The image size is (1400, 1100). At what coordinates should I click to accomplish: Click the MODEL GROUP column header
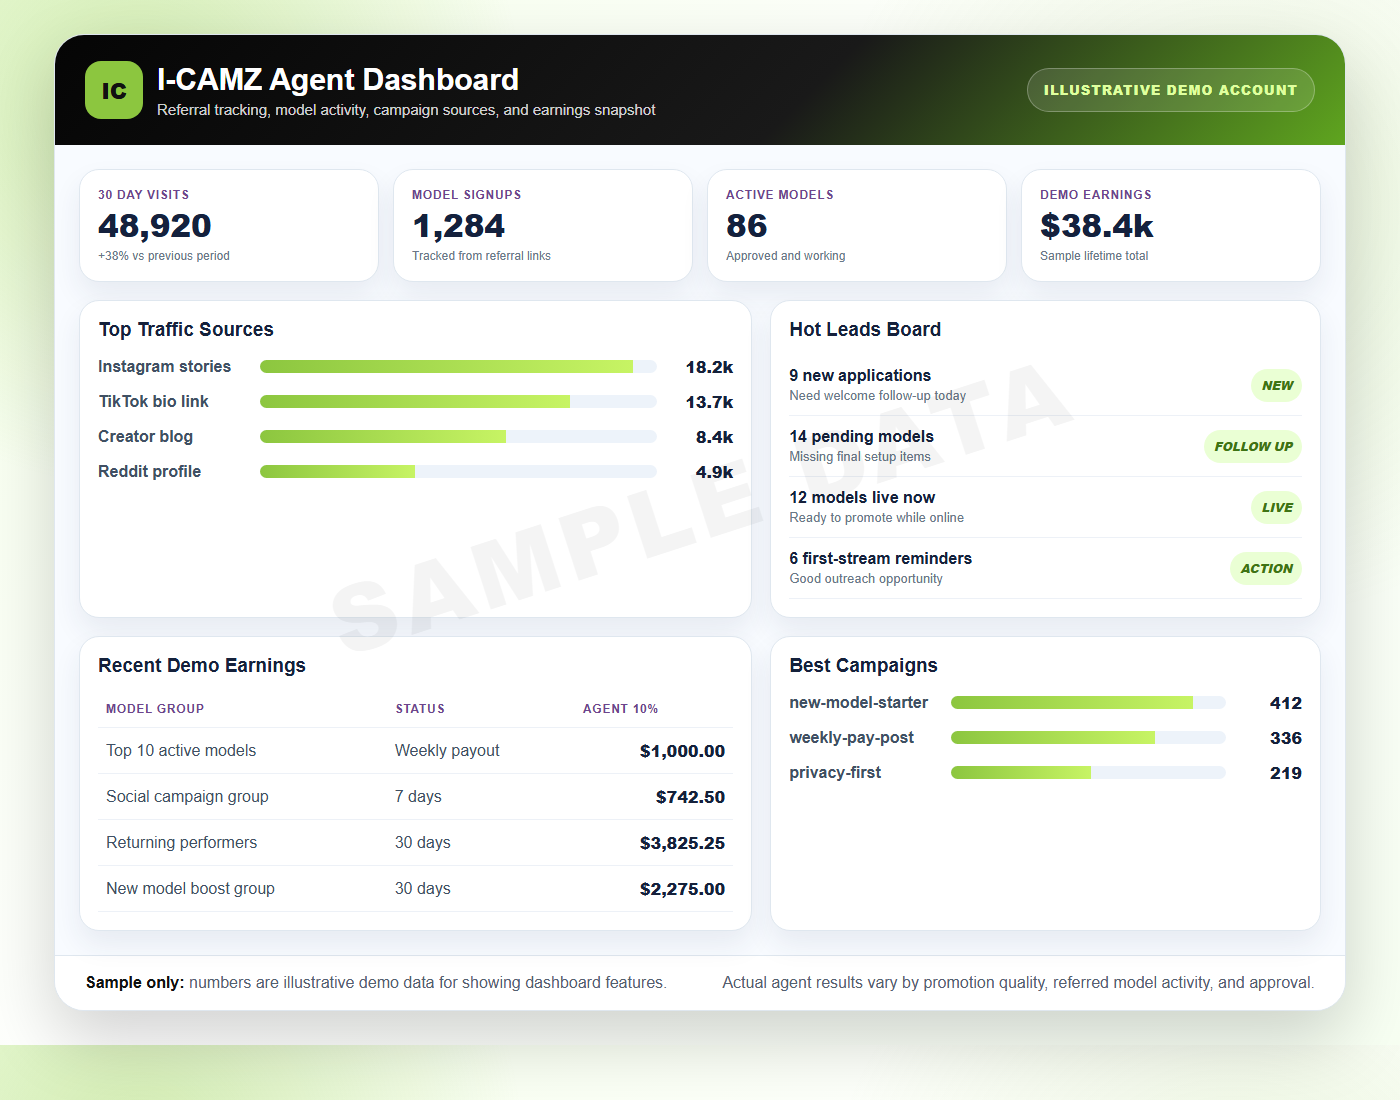coord(155,709)
